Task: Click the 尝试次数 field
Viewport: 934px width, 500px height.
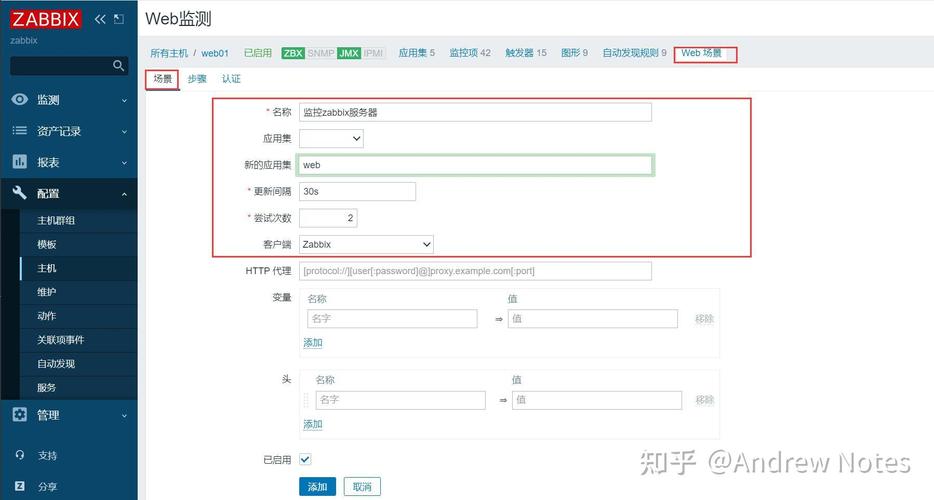Action: point(328,218)
